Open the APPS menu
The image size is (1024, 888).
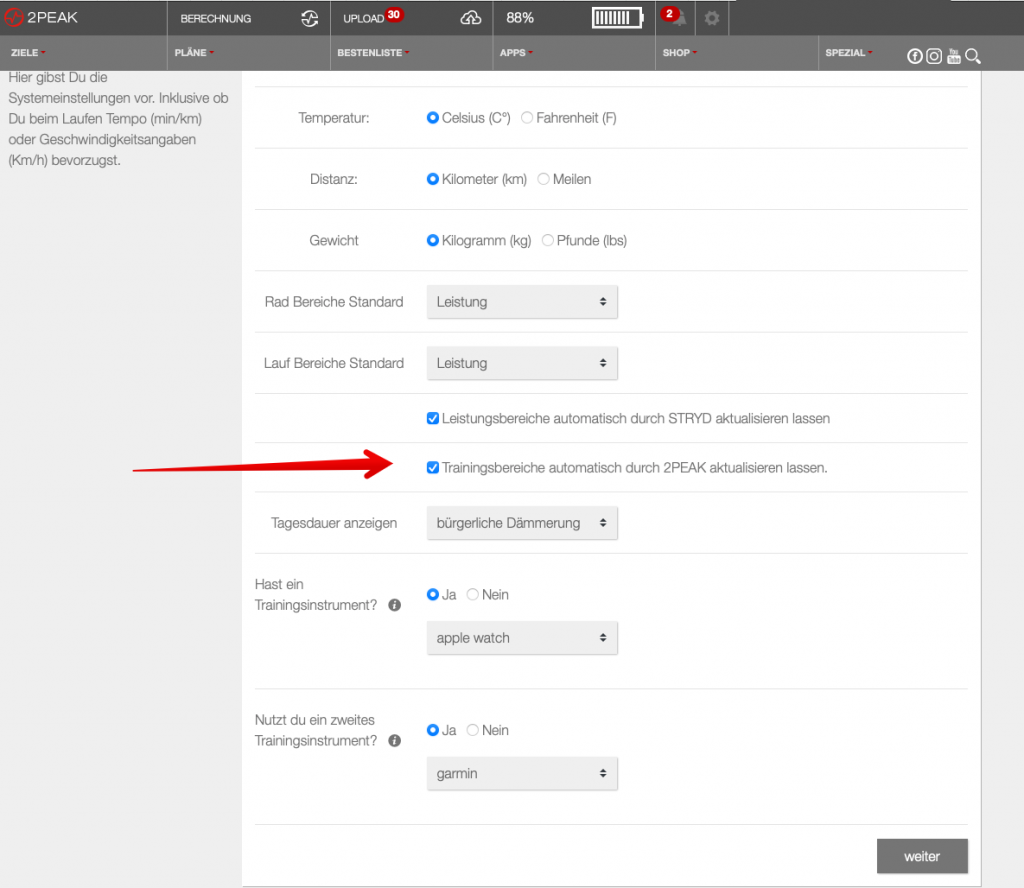(x=516, y=53)
